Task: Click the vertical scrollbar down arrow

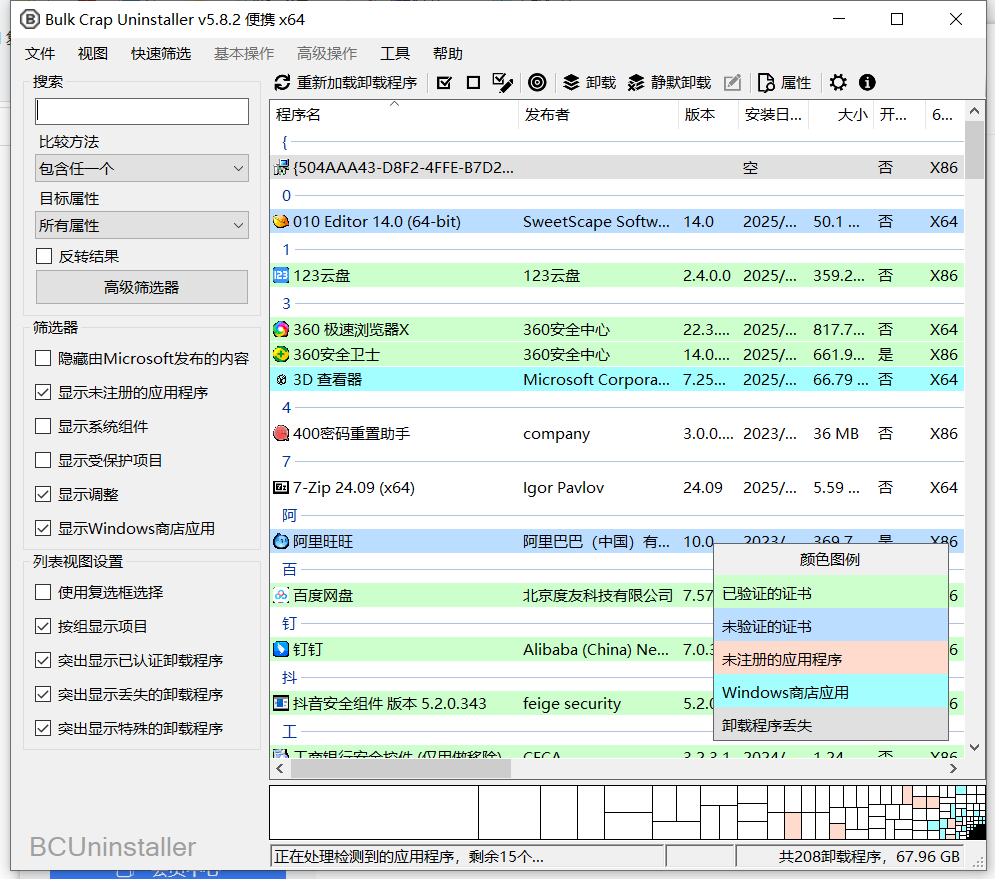Action: pos(975,748)
